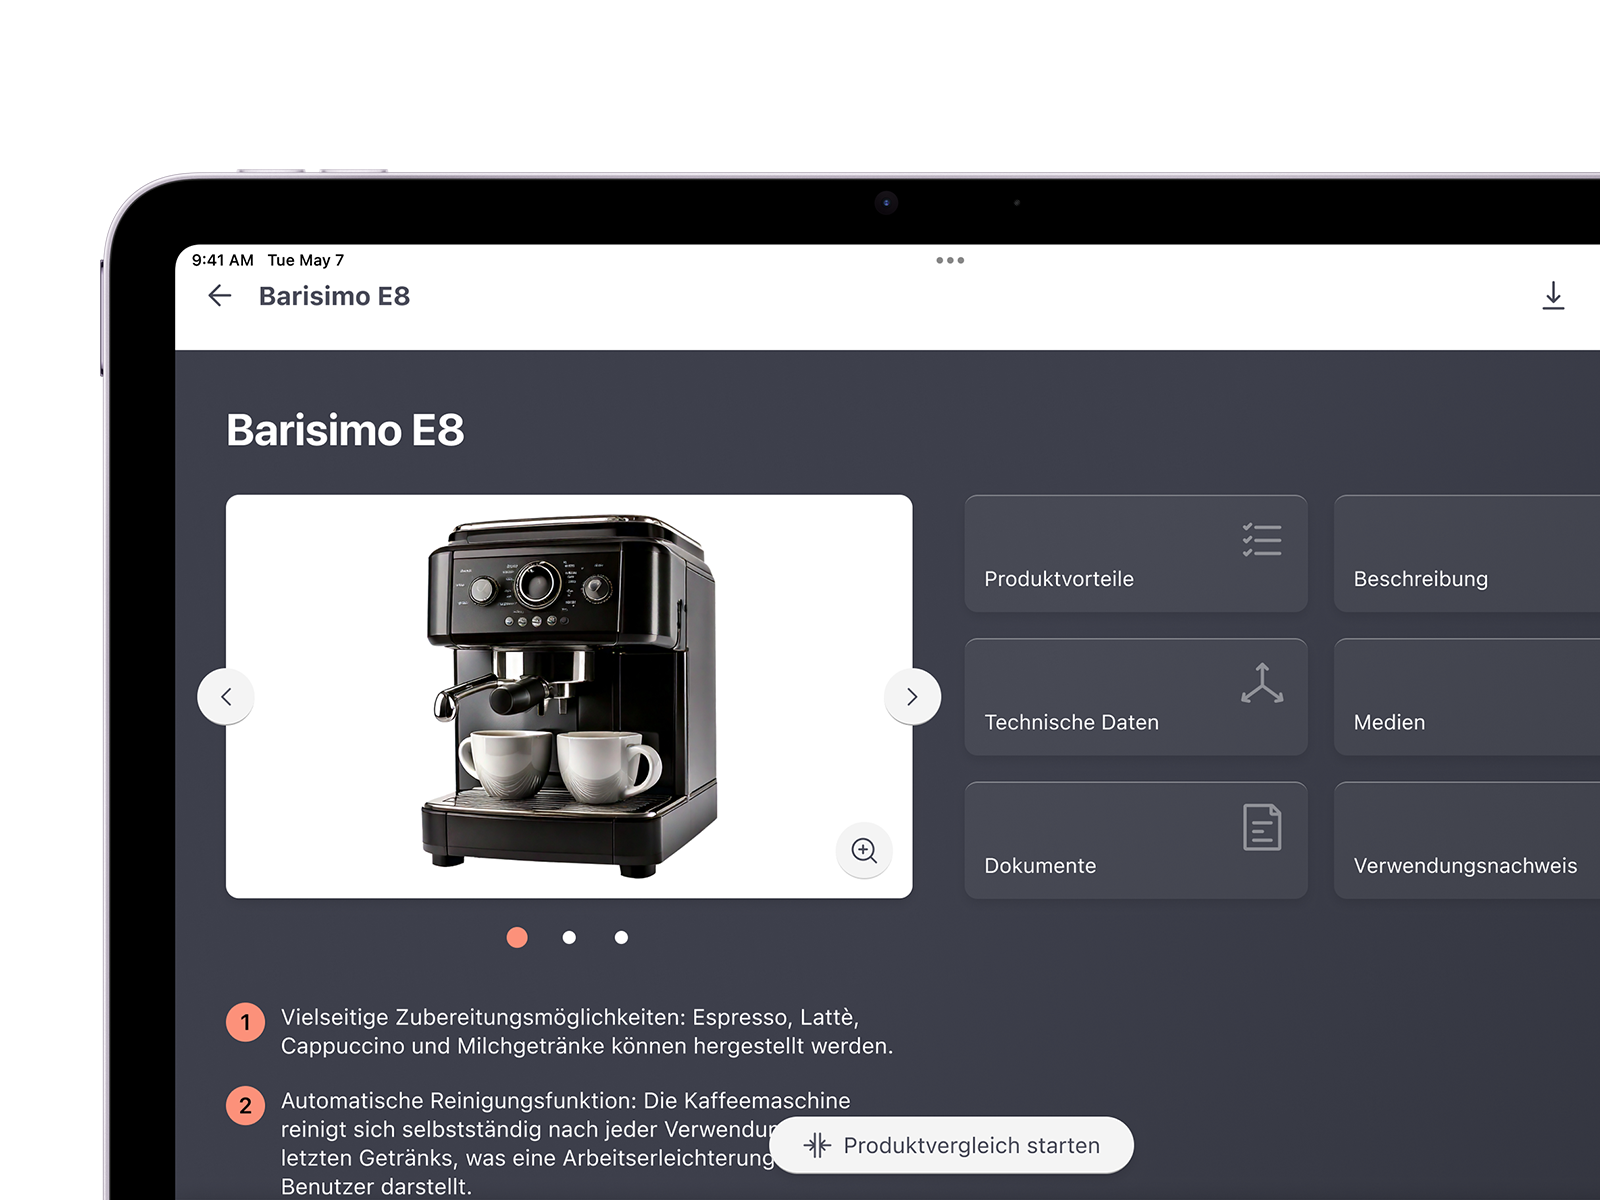The image size is (1600, 1200).
Task: Click the axes icon on Technische Daten
Action: click(1262, 683)
